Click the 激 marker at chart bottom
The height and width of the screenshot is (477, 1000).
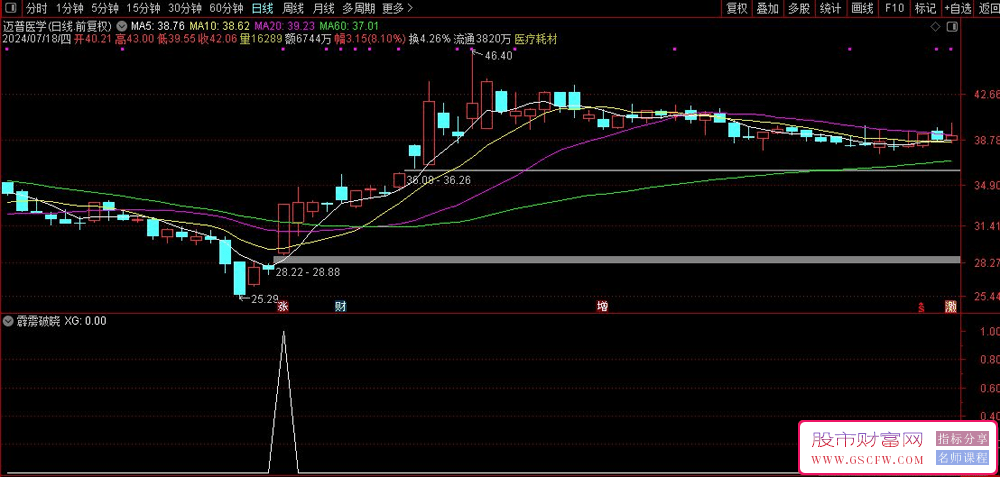click(951, 307)
